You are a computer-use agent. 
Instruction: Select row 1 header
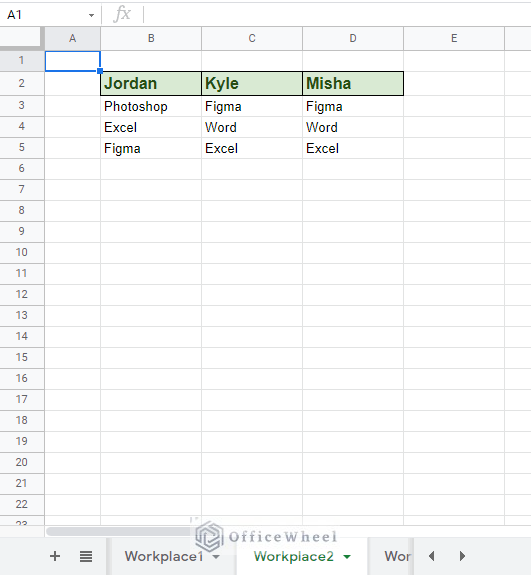click(22, 61)
